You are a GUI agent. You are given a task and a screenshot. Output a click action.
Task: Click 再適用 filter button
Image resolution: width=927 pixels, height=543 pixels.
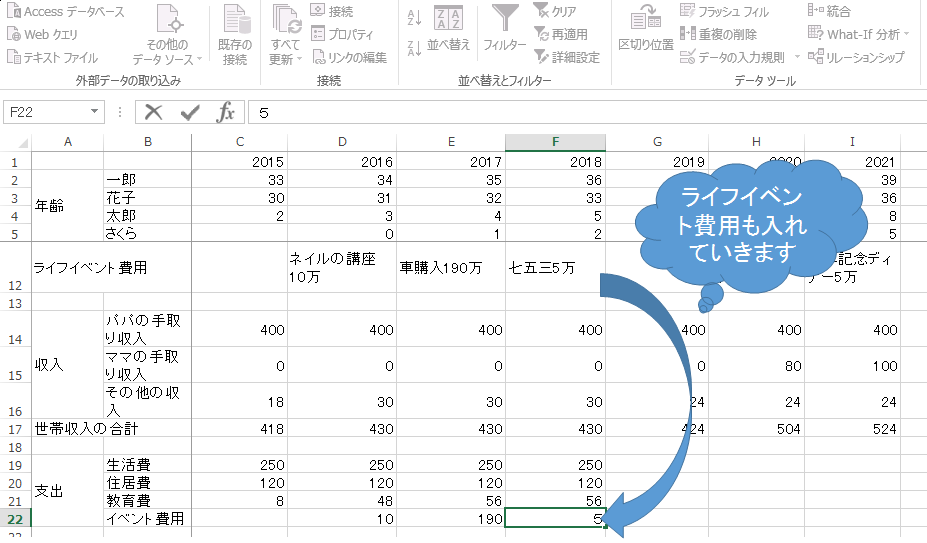560,34
